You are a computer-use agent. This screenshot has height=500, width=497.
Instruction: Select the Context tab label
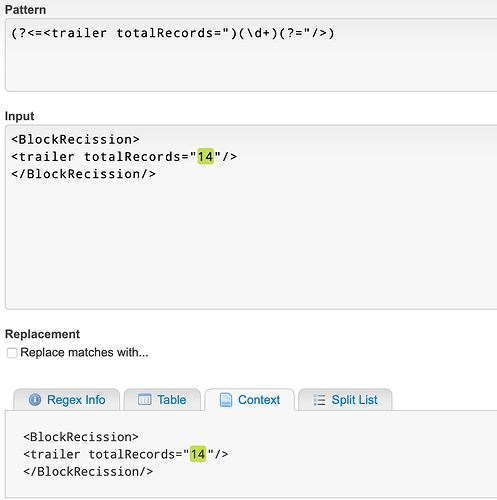(259, 400)
